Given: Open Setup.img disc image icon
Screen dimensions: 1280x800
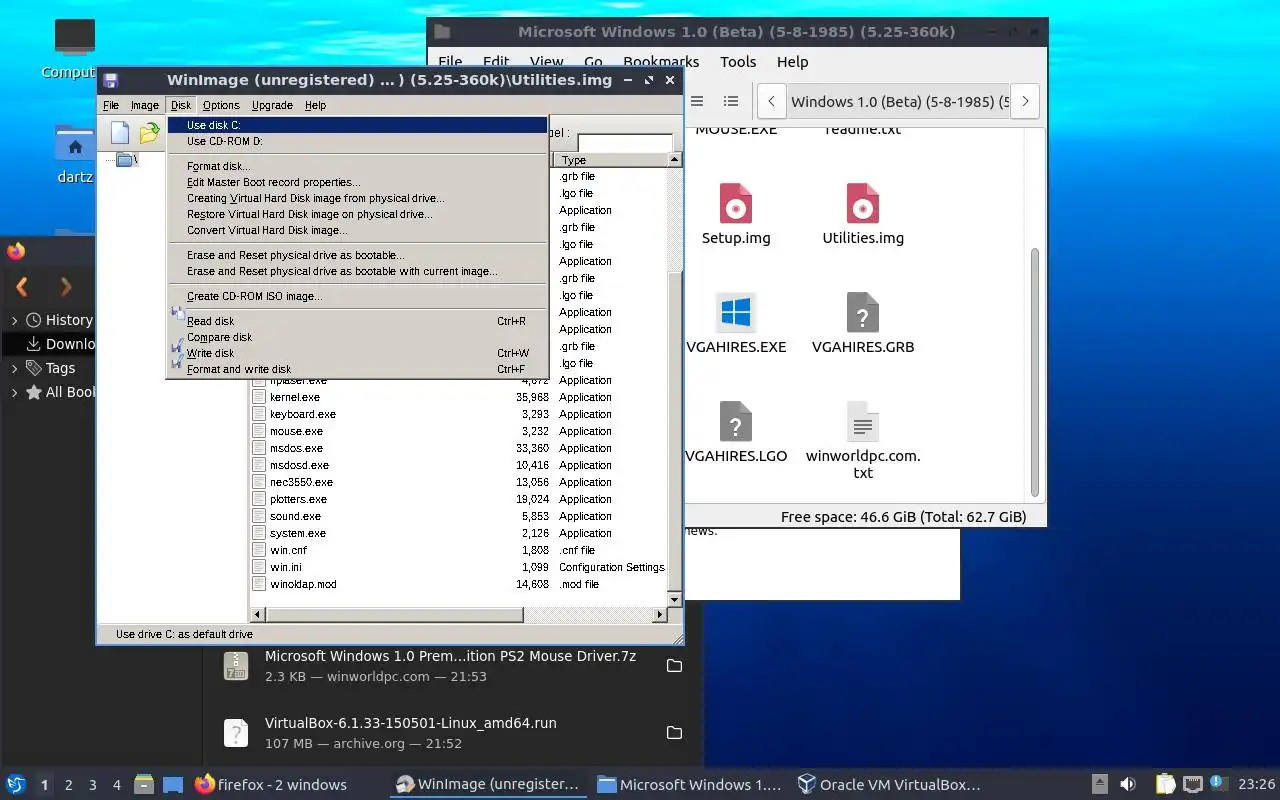Looking at the screenshot, I should coord(736,203).
